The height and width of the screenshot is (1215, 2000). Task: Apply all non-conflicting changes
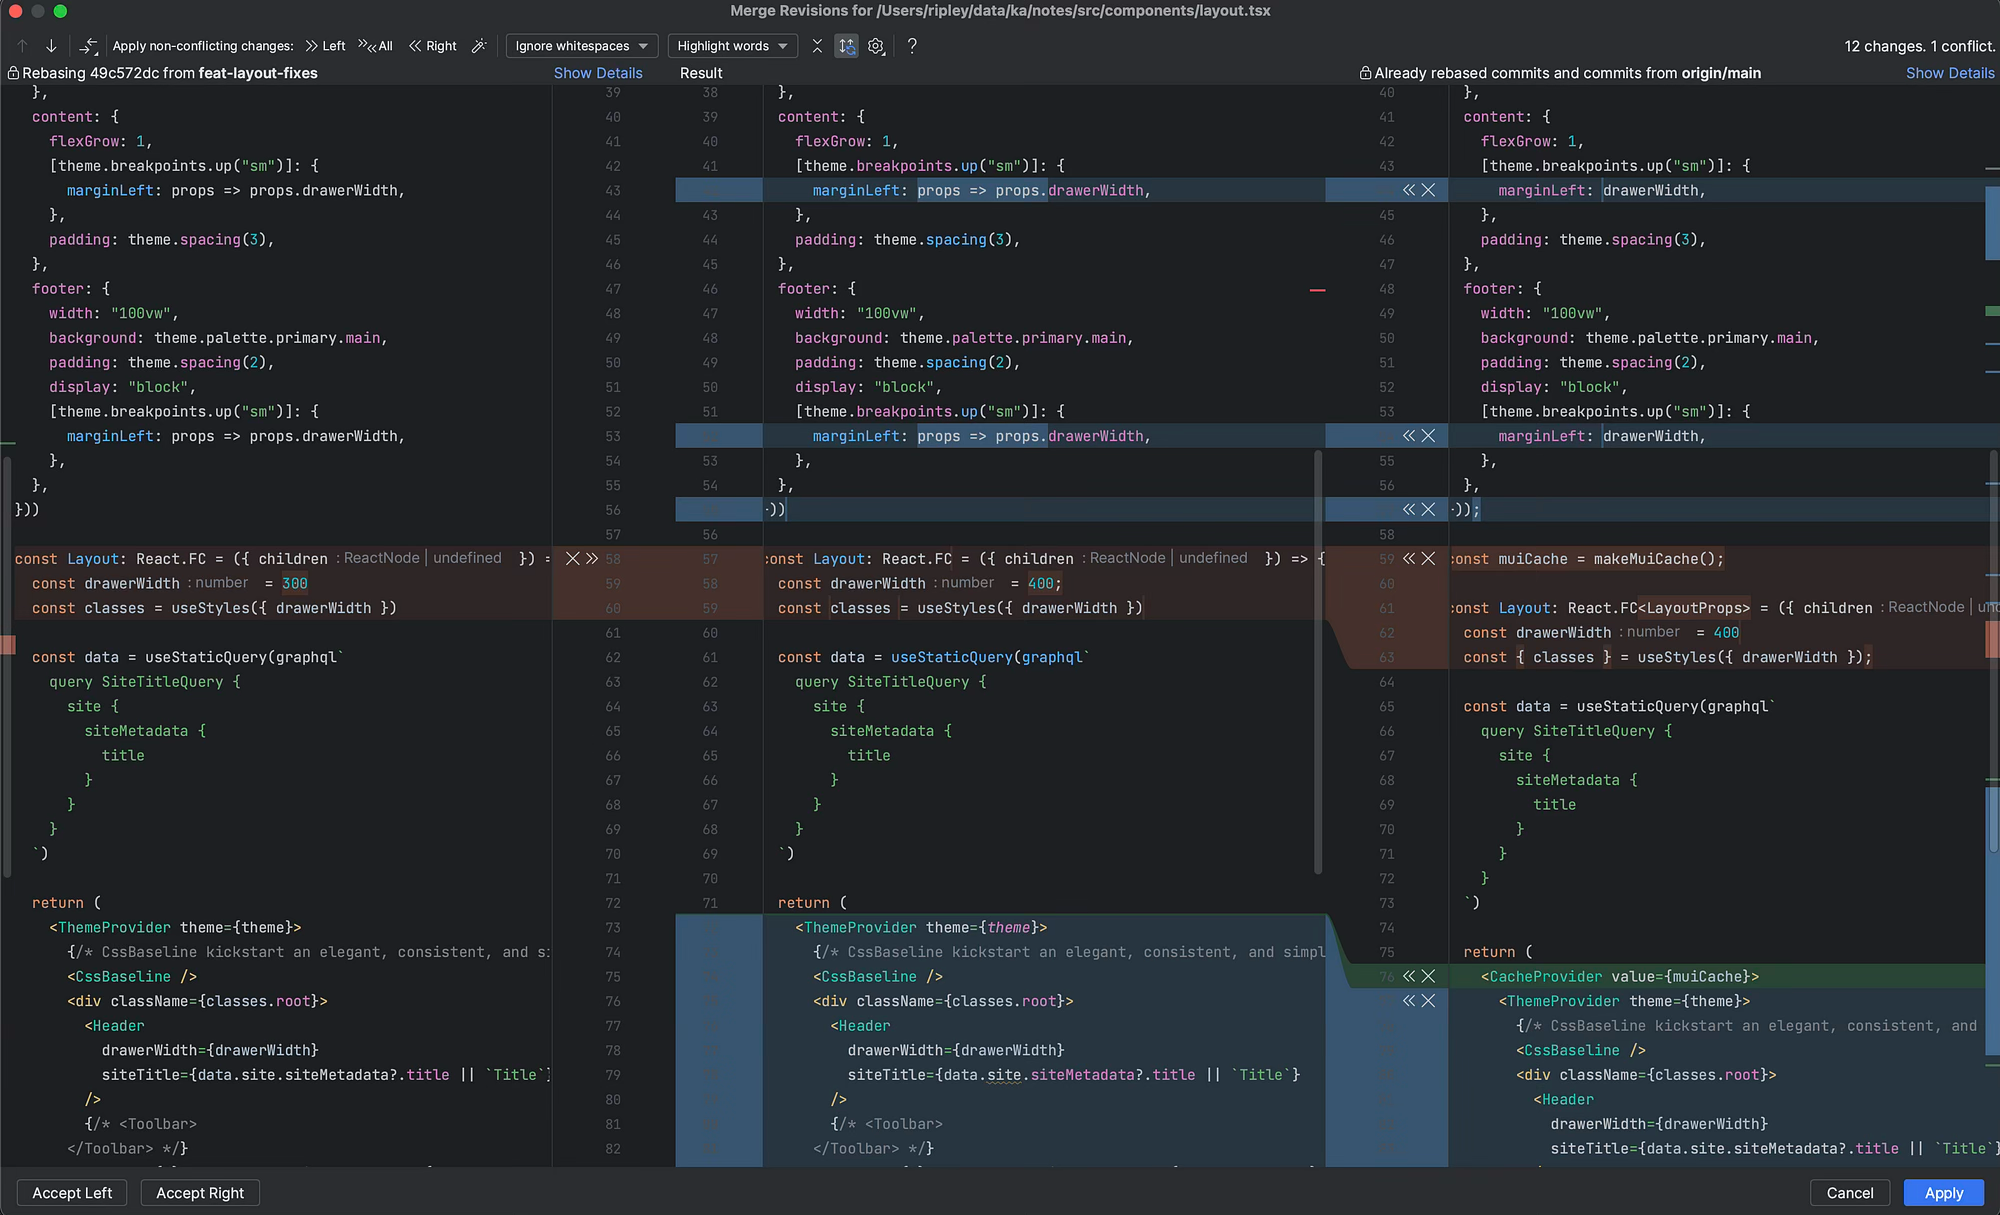376,46
